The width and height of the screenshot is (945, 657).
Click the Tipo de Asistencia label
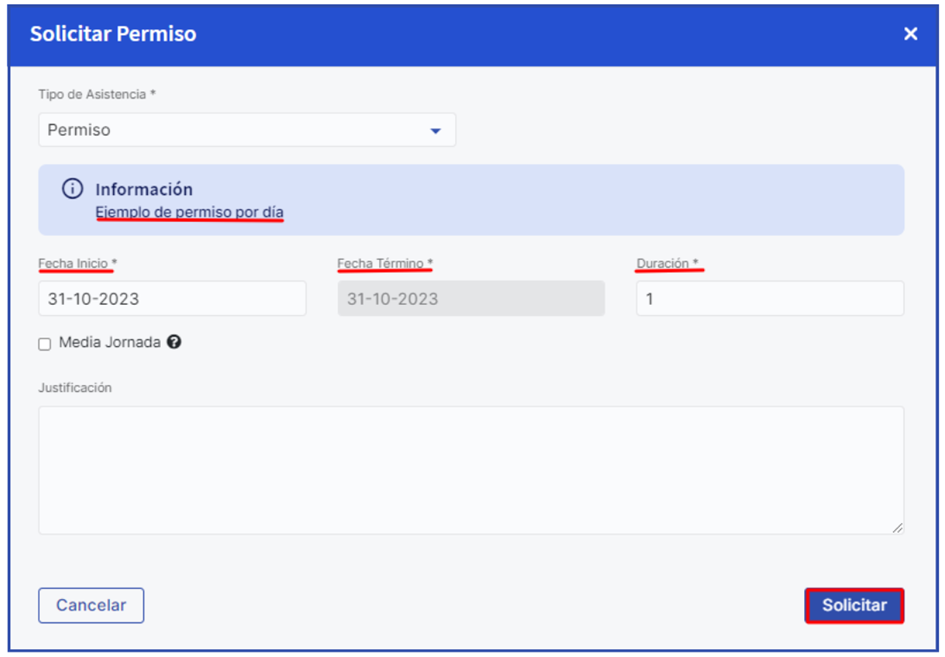tap(97, 94)
